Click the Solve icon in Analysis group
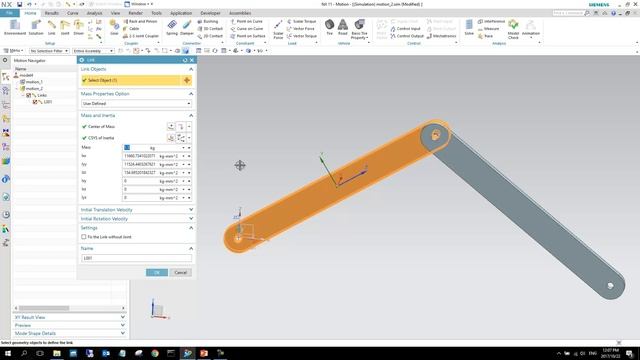Viewport: 640px width, 360px height. pyautogui.click(x=469, y=27)
